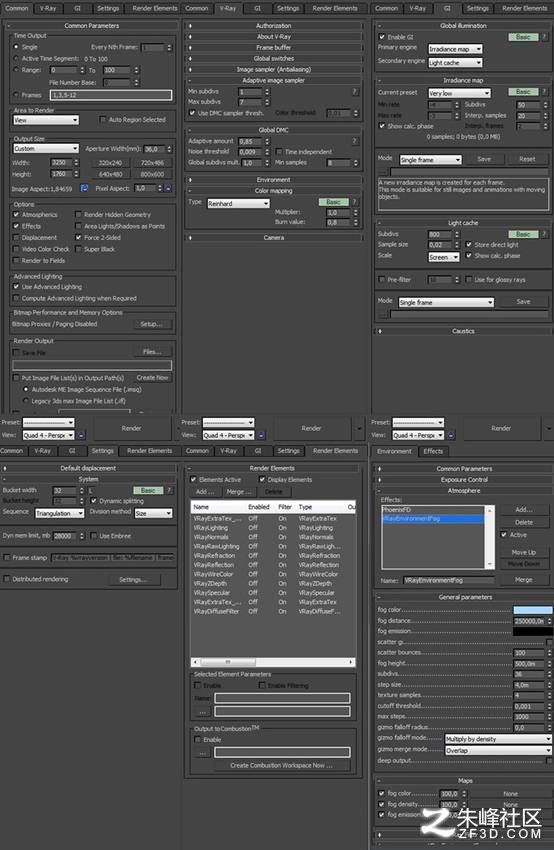The height and width of the screenshot is (850, 554).
Task: Click the 640x480 output size preset
Action: [110, 174]
